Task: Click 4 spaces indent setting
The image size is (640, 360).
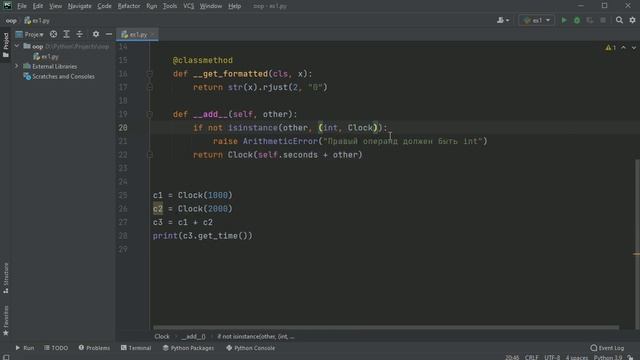Action: 577,357
